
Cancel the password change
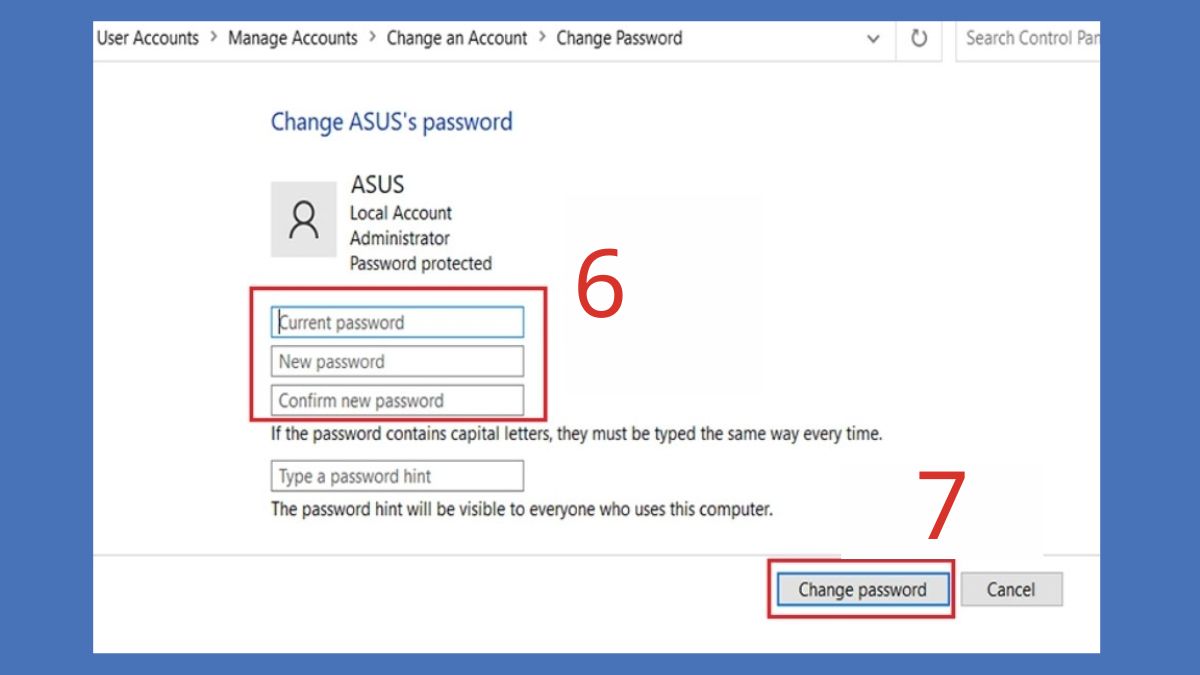[1011, 589]
